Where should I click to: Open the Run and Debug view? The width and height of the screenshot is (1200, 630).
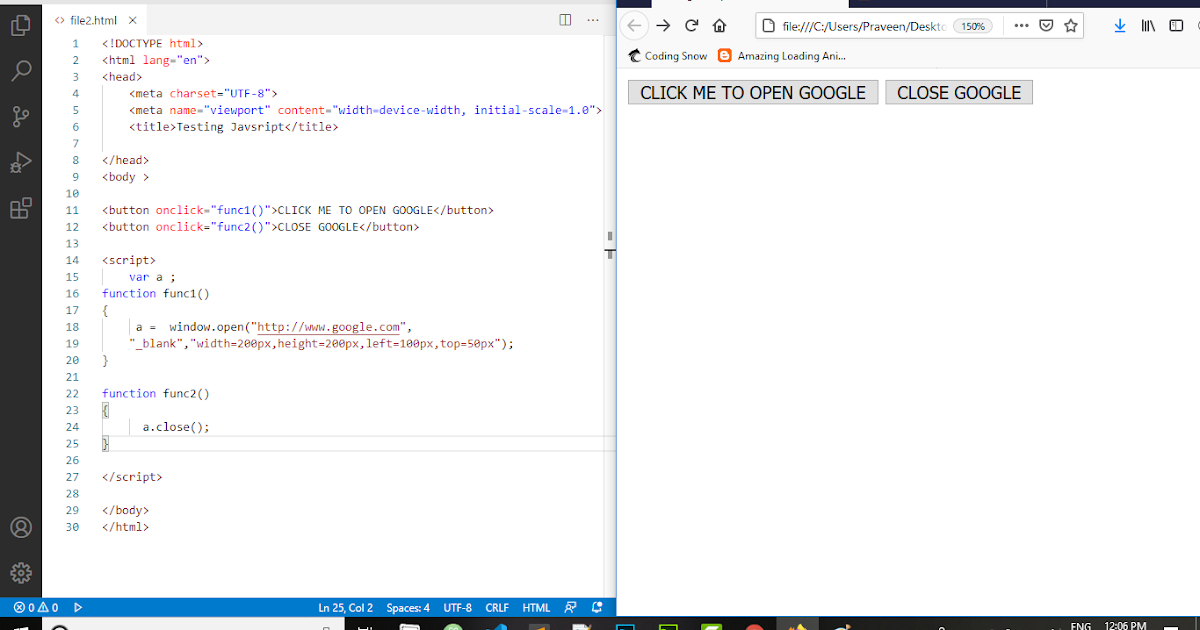(20, 161)
